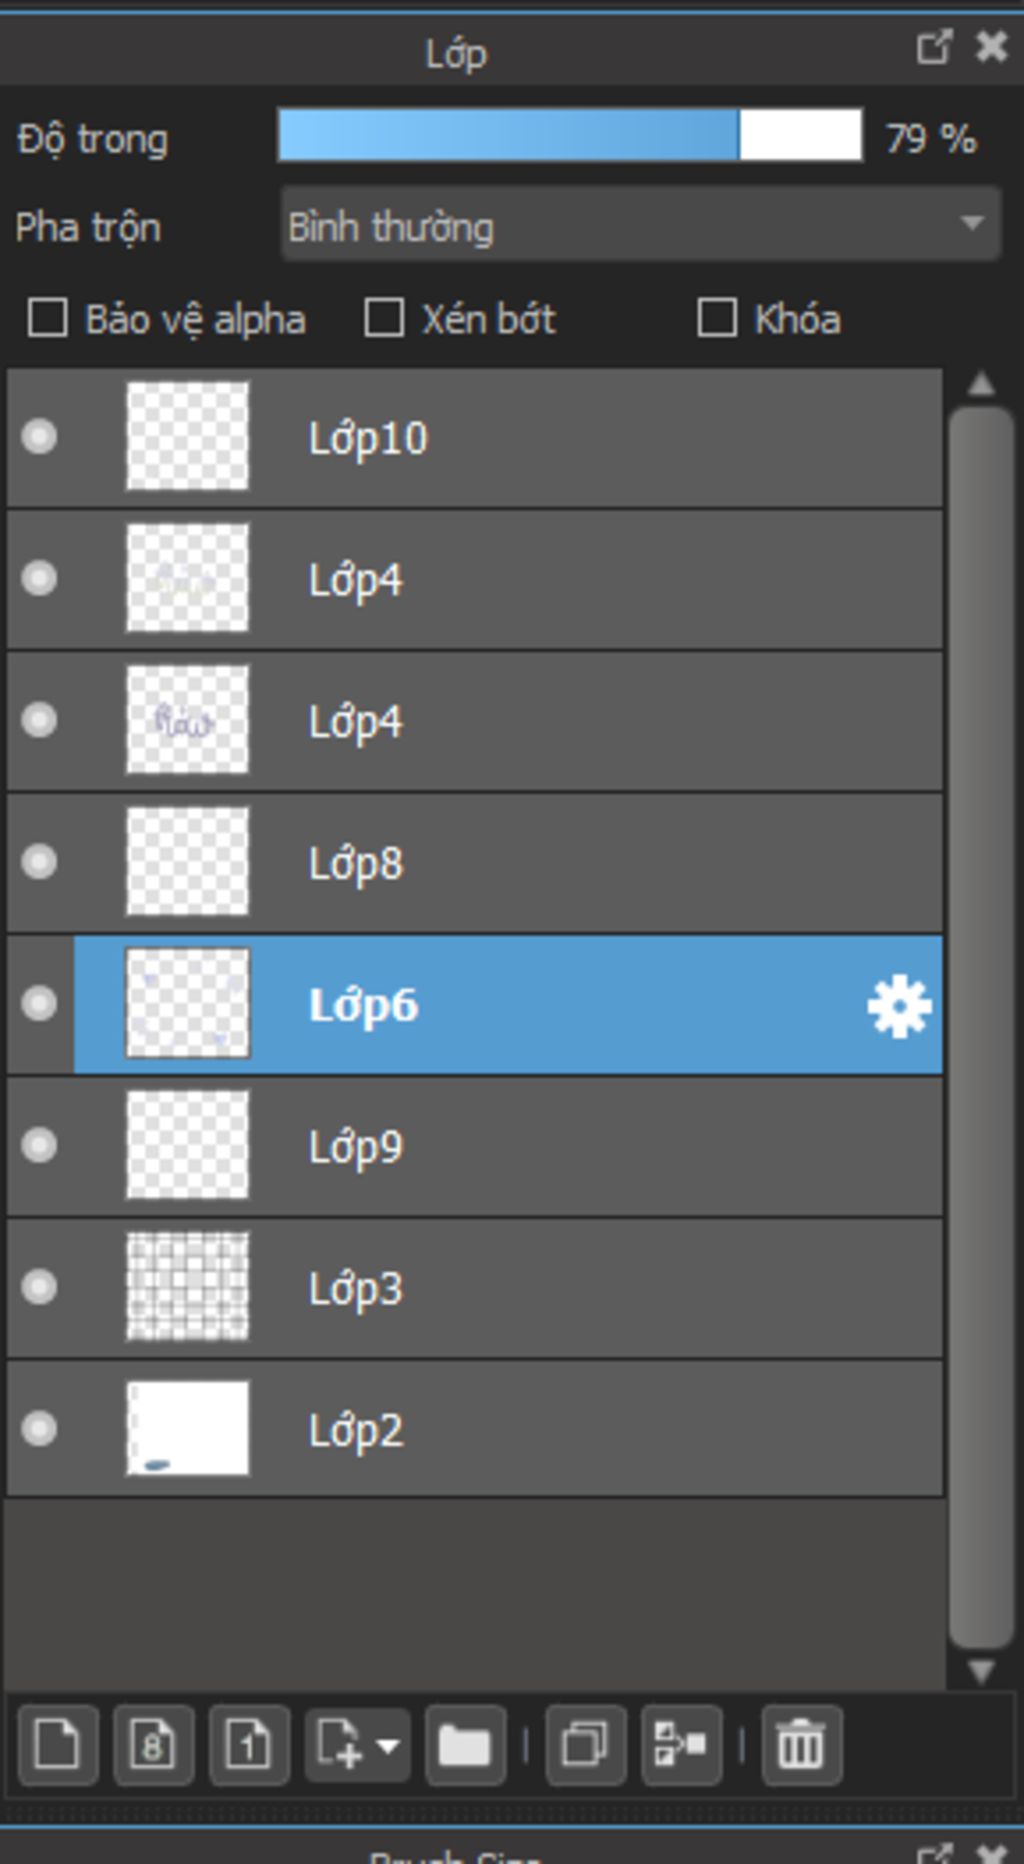The height and width of the screenshot is (1864, 1024).
Task: Merge layer down with merge icon
Action: 681,1745
